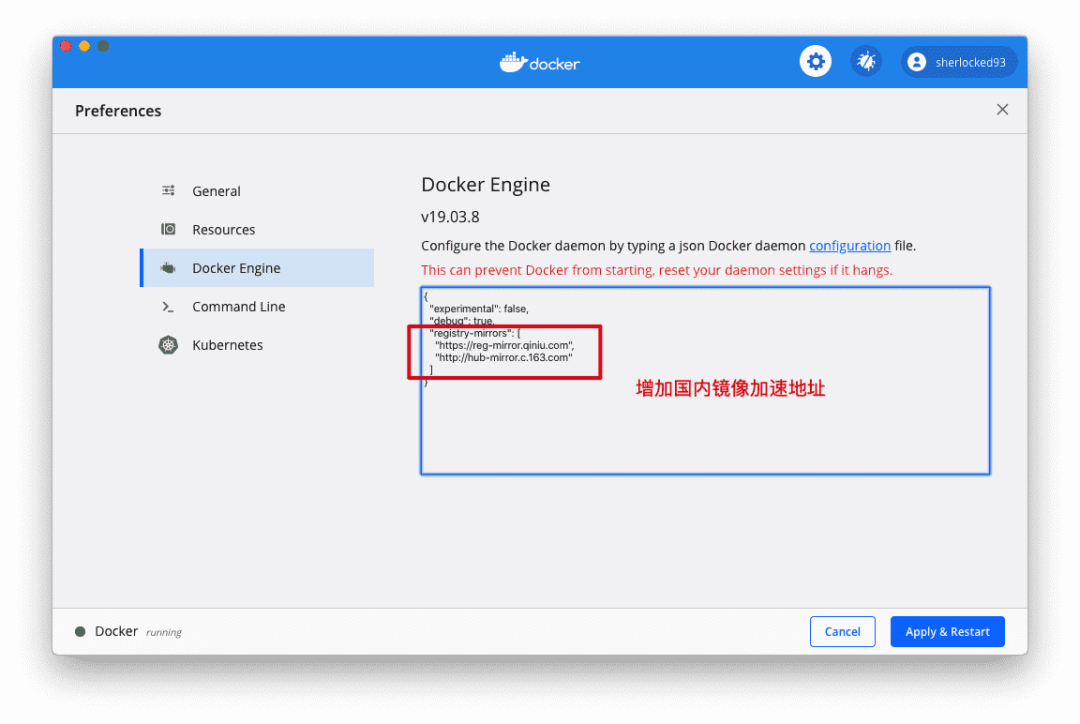Click the Docker Engine whale icon
The height and width of the screenshot is (724, 1080).
(168, 267)
